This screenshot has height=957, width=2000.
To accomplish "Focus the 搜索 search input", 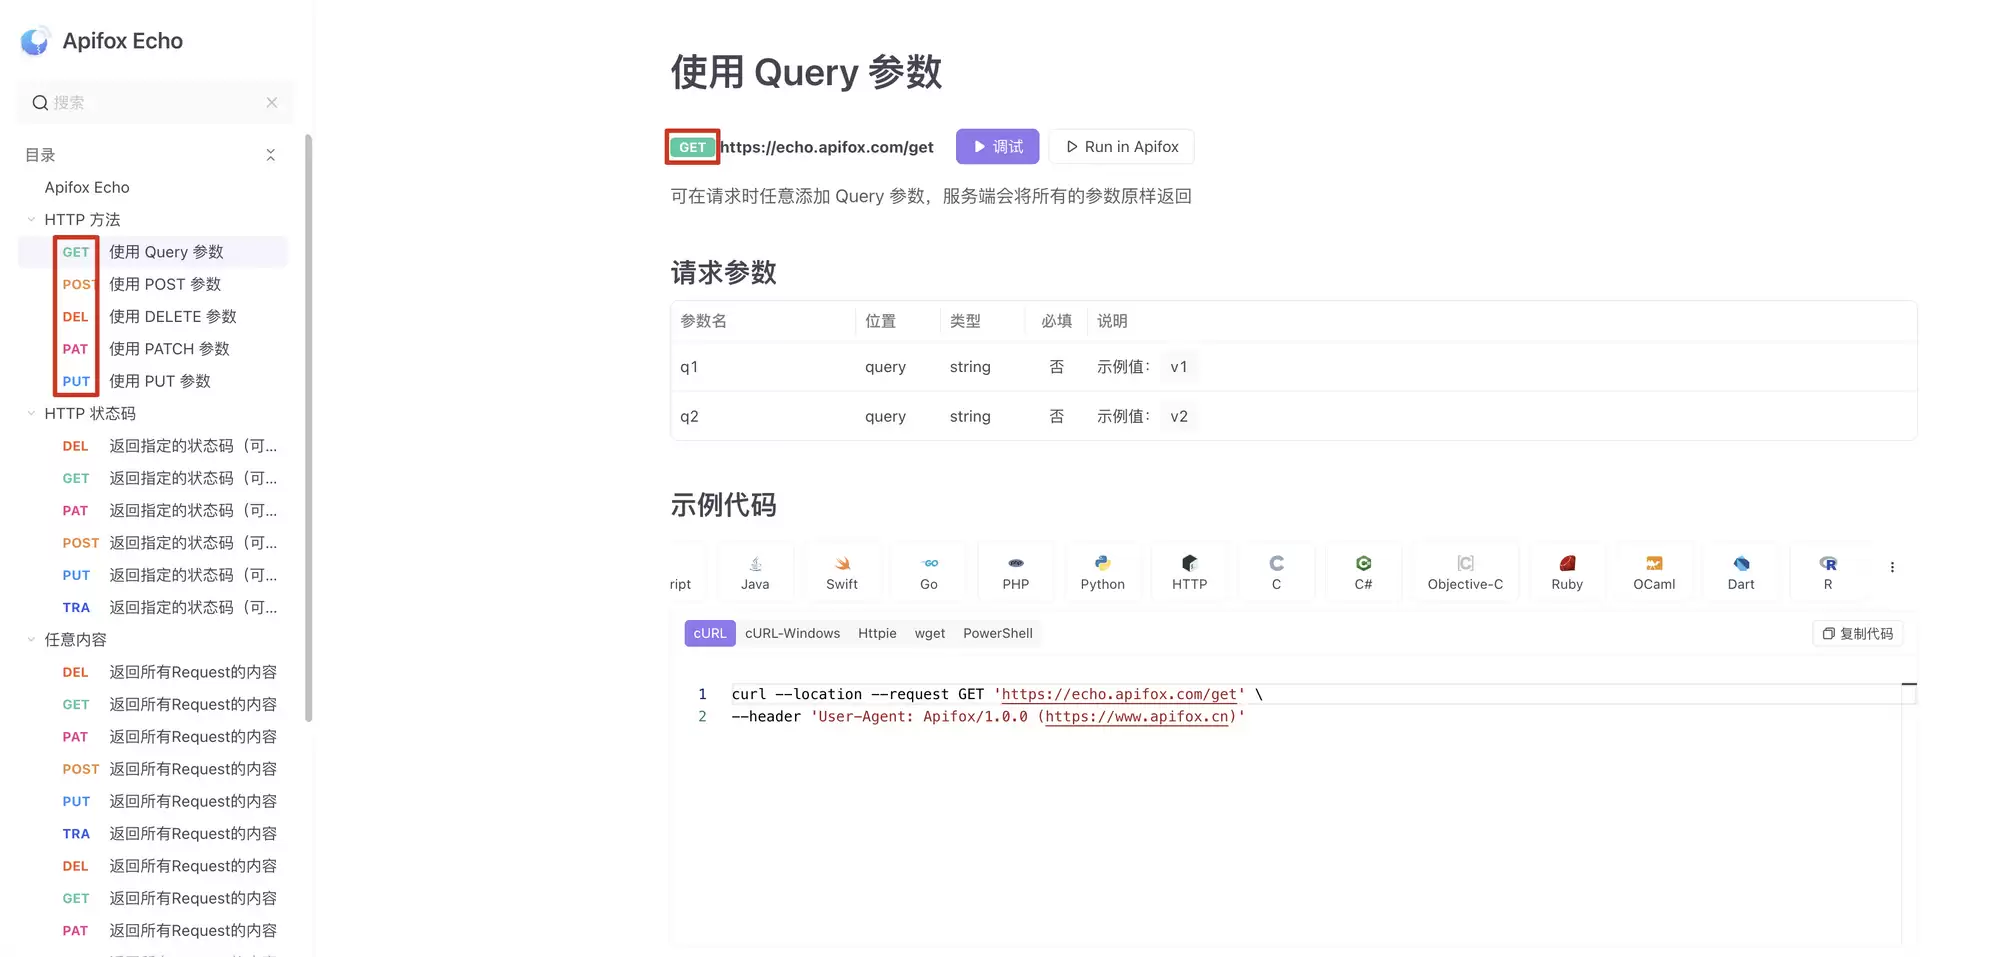I will [x=156, y=103].
